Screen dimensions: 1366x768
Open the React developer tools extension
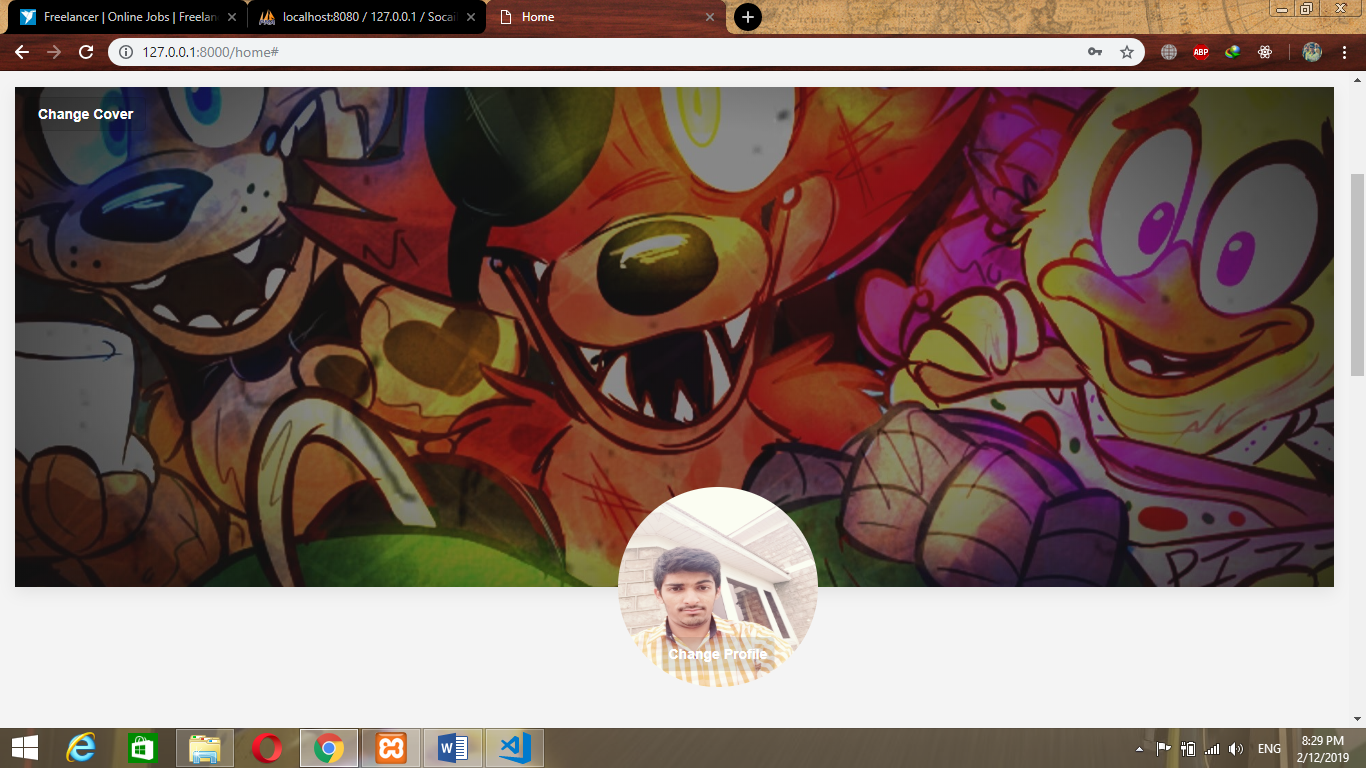pos(1265,52)
